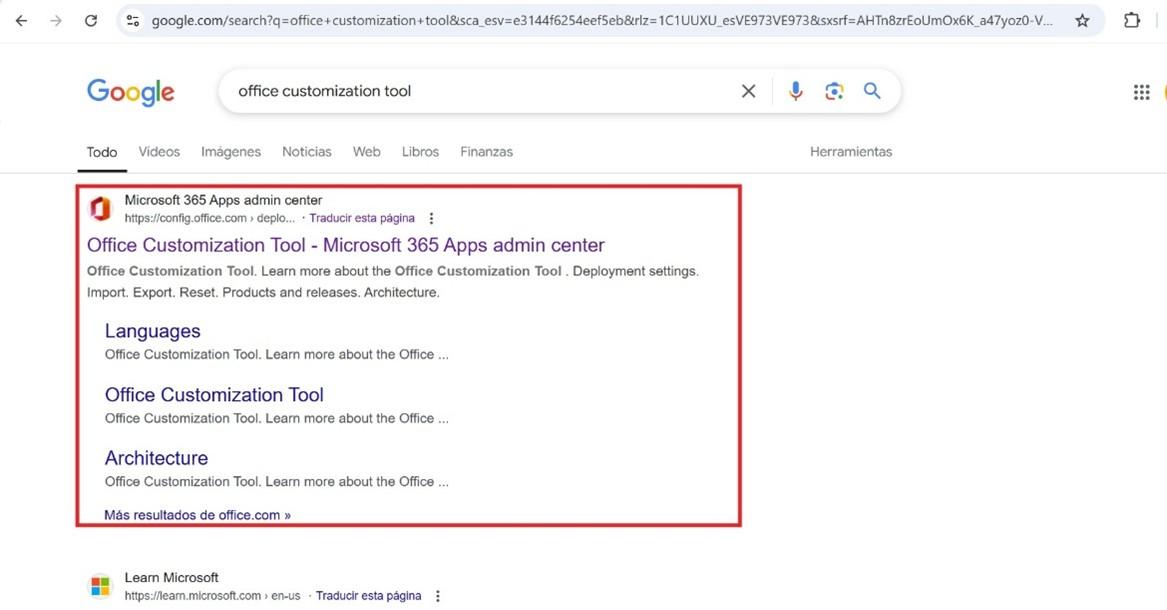Image resolution: width=1167 pixels, height=610 pixels.
Task: Open more options for Microsoft 365 result
Action: click(x=431, y=219)
